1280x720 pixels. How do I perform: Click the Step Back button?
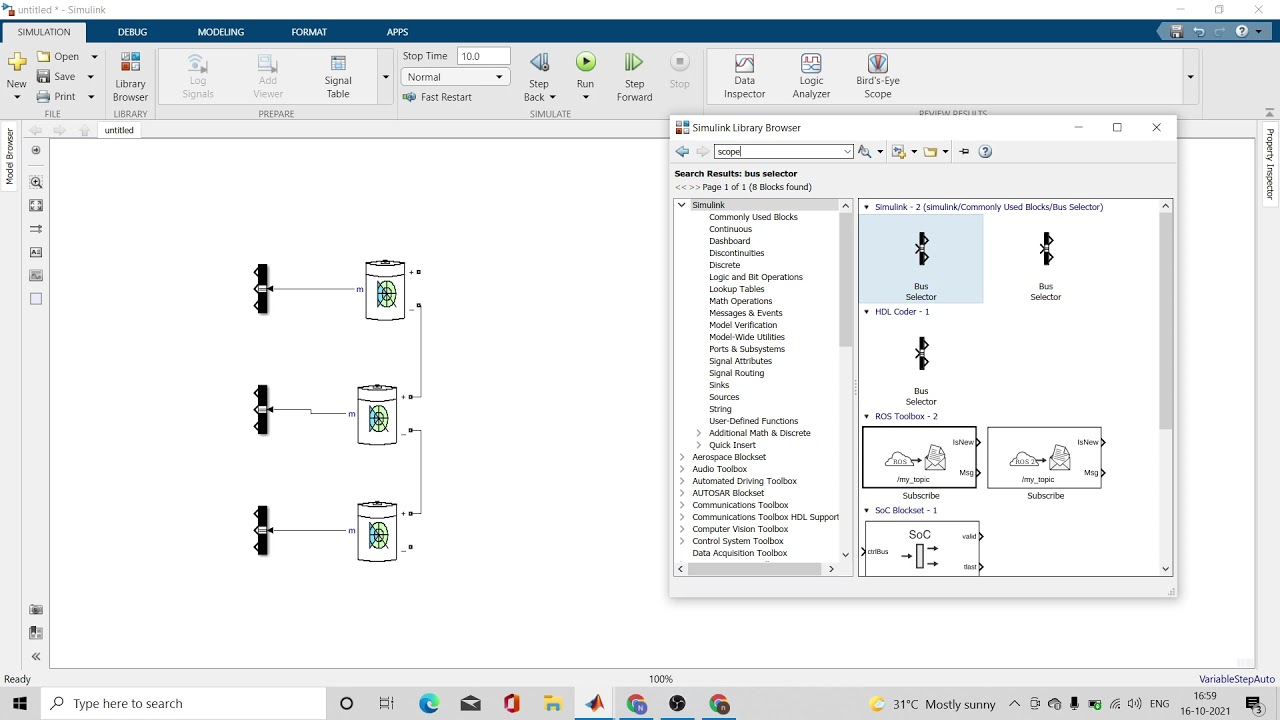tap(539, 76)
